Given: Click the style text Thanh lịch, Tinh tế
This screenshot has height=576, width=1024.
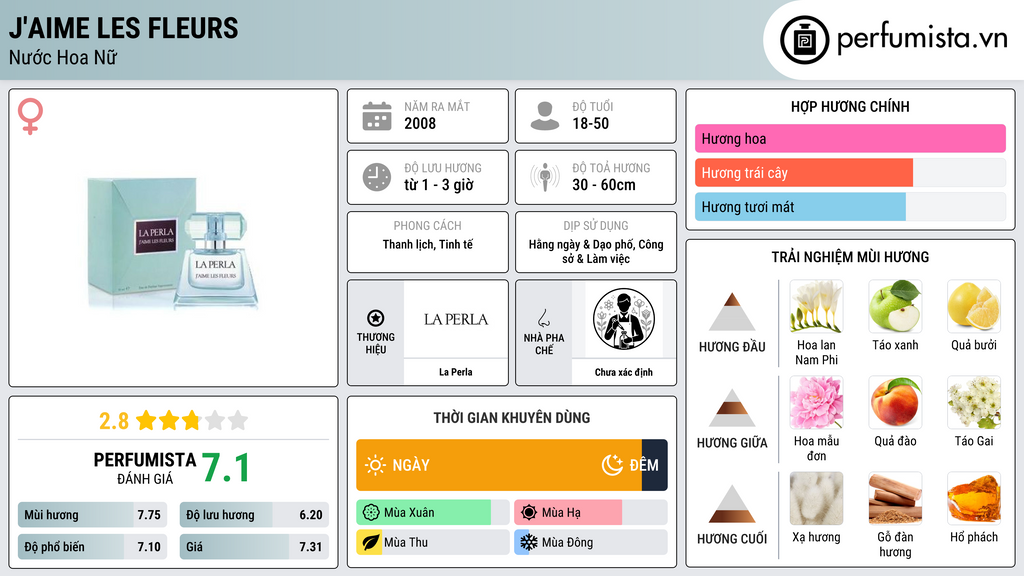Looking at the screenshot, I should click(x=428, y=244).
